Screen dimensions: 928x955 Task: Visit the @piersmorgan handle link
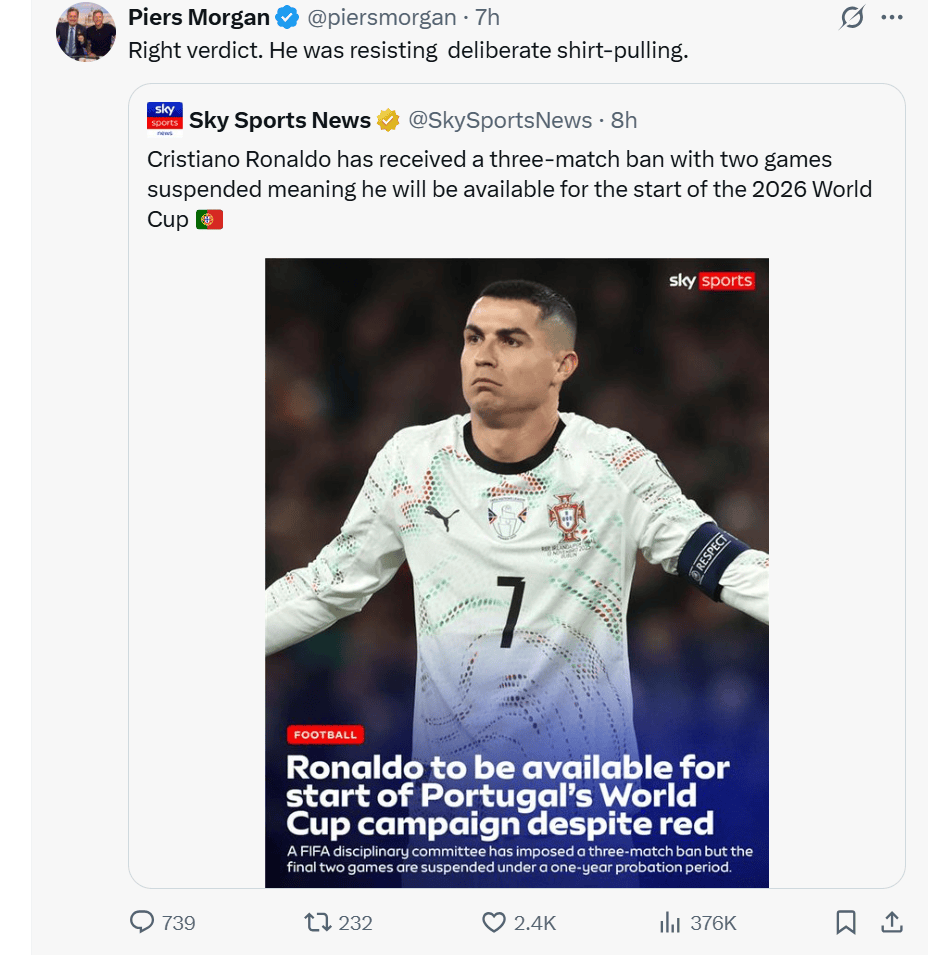tap(381, 18)
